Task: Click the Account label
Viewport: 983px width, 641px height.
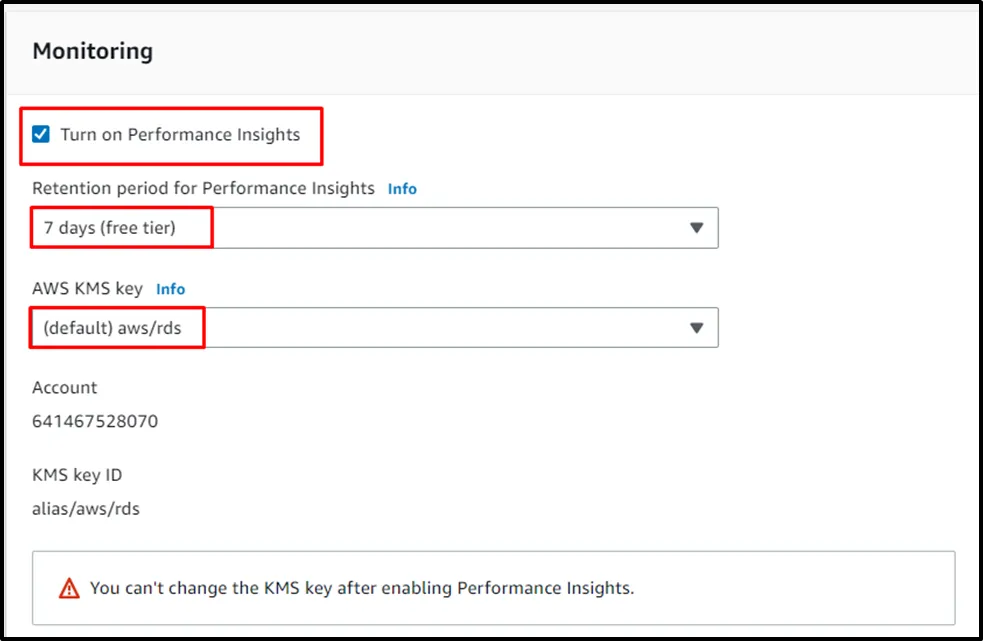Action: pyautogui.click(x=65, y=387)
